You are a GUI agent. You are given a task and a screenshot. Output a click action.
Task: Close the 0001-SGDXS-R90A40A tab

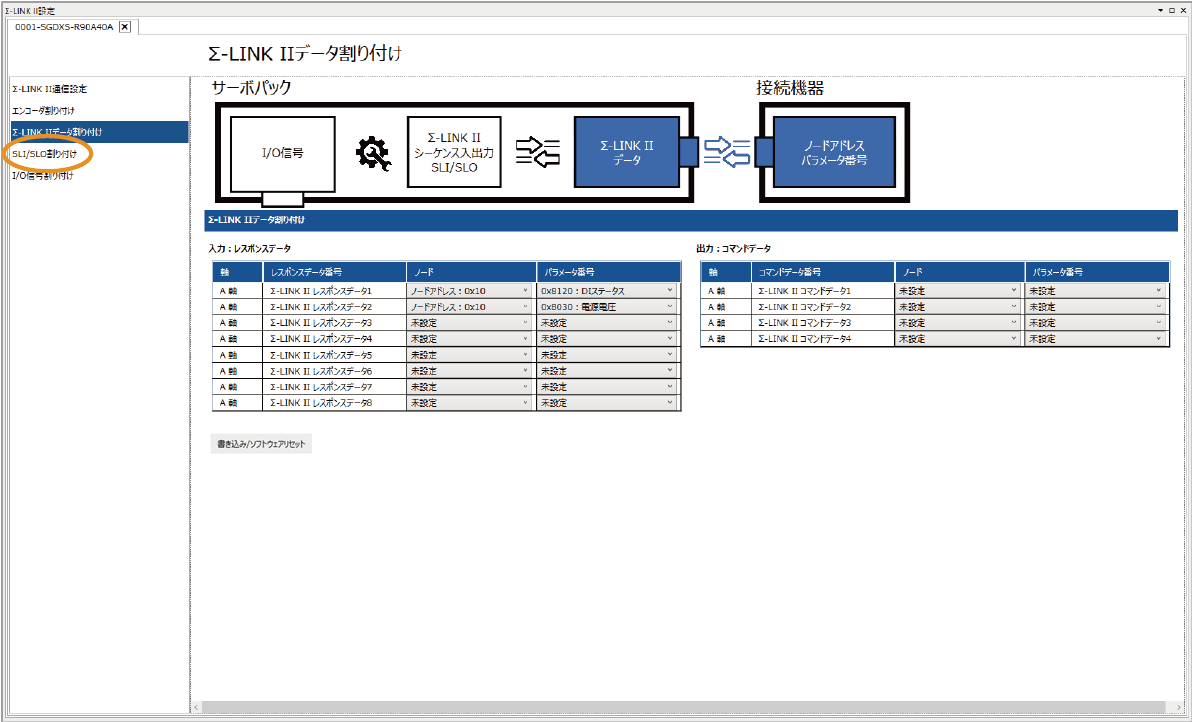point(125,27)
